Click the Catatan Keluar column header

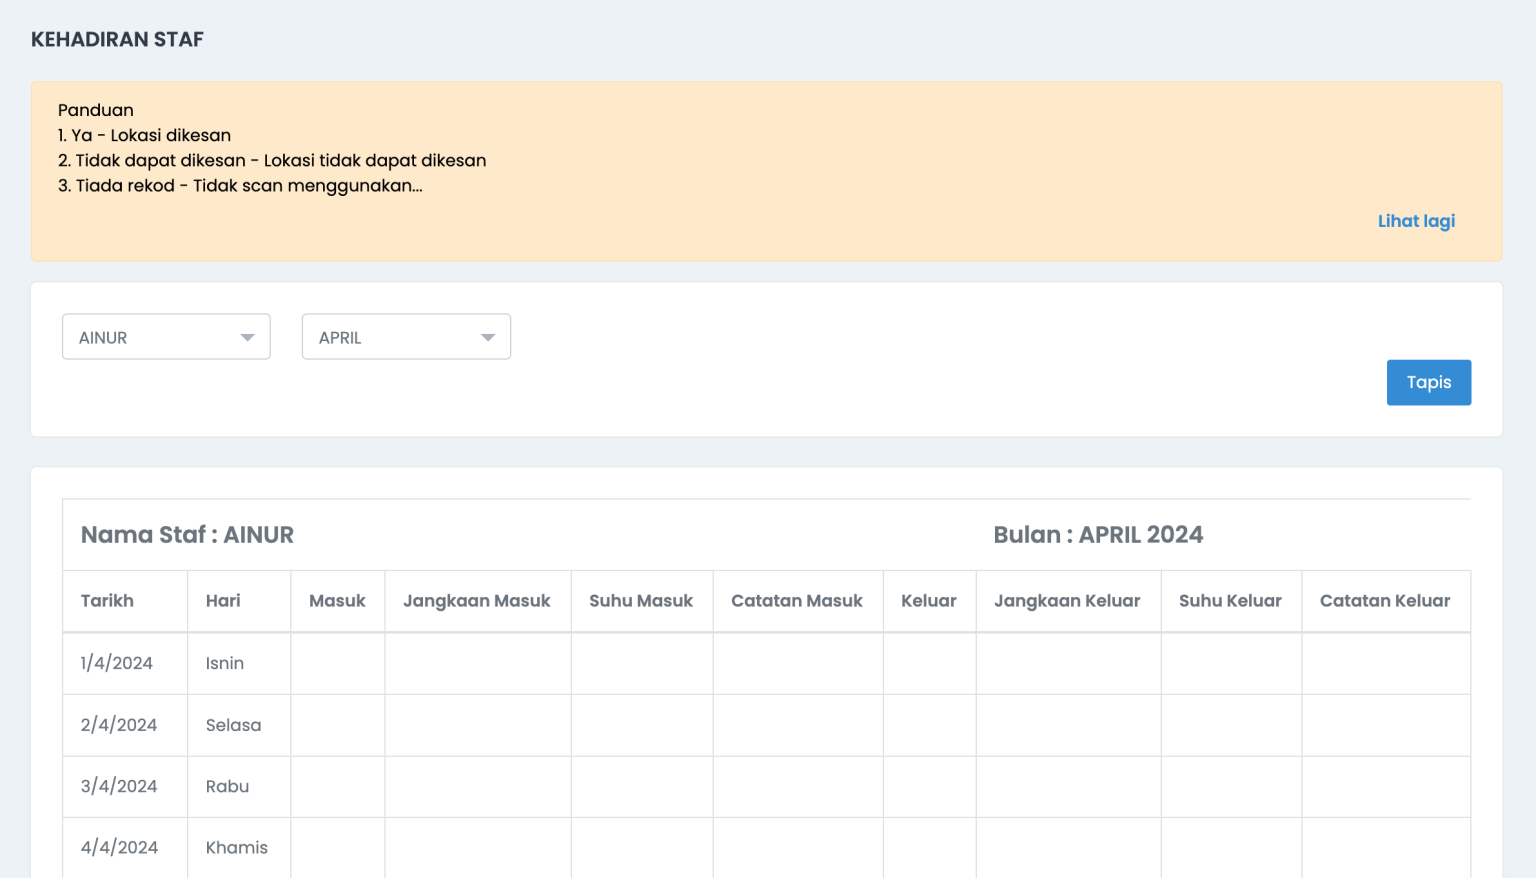(x=1385, y=601)
